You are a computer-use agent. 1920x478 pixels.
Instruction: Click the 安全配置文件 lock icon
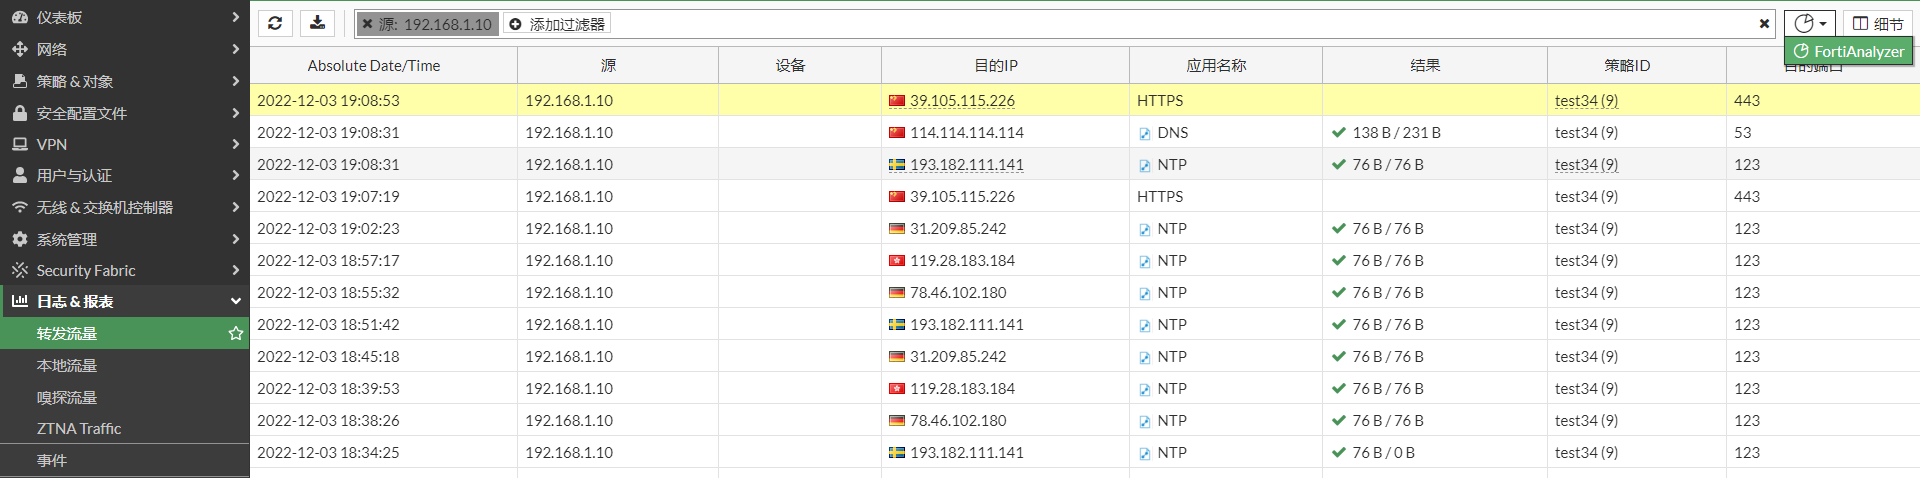pyautogui.click(x=19, y=113)
